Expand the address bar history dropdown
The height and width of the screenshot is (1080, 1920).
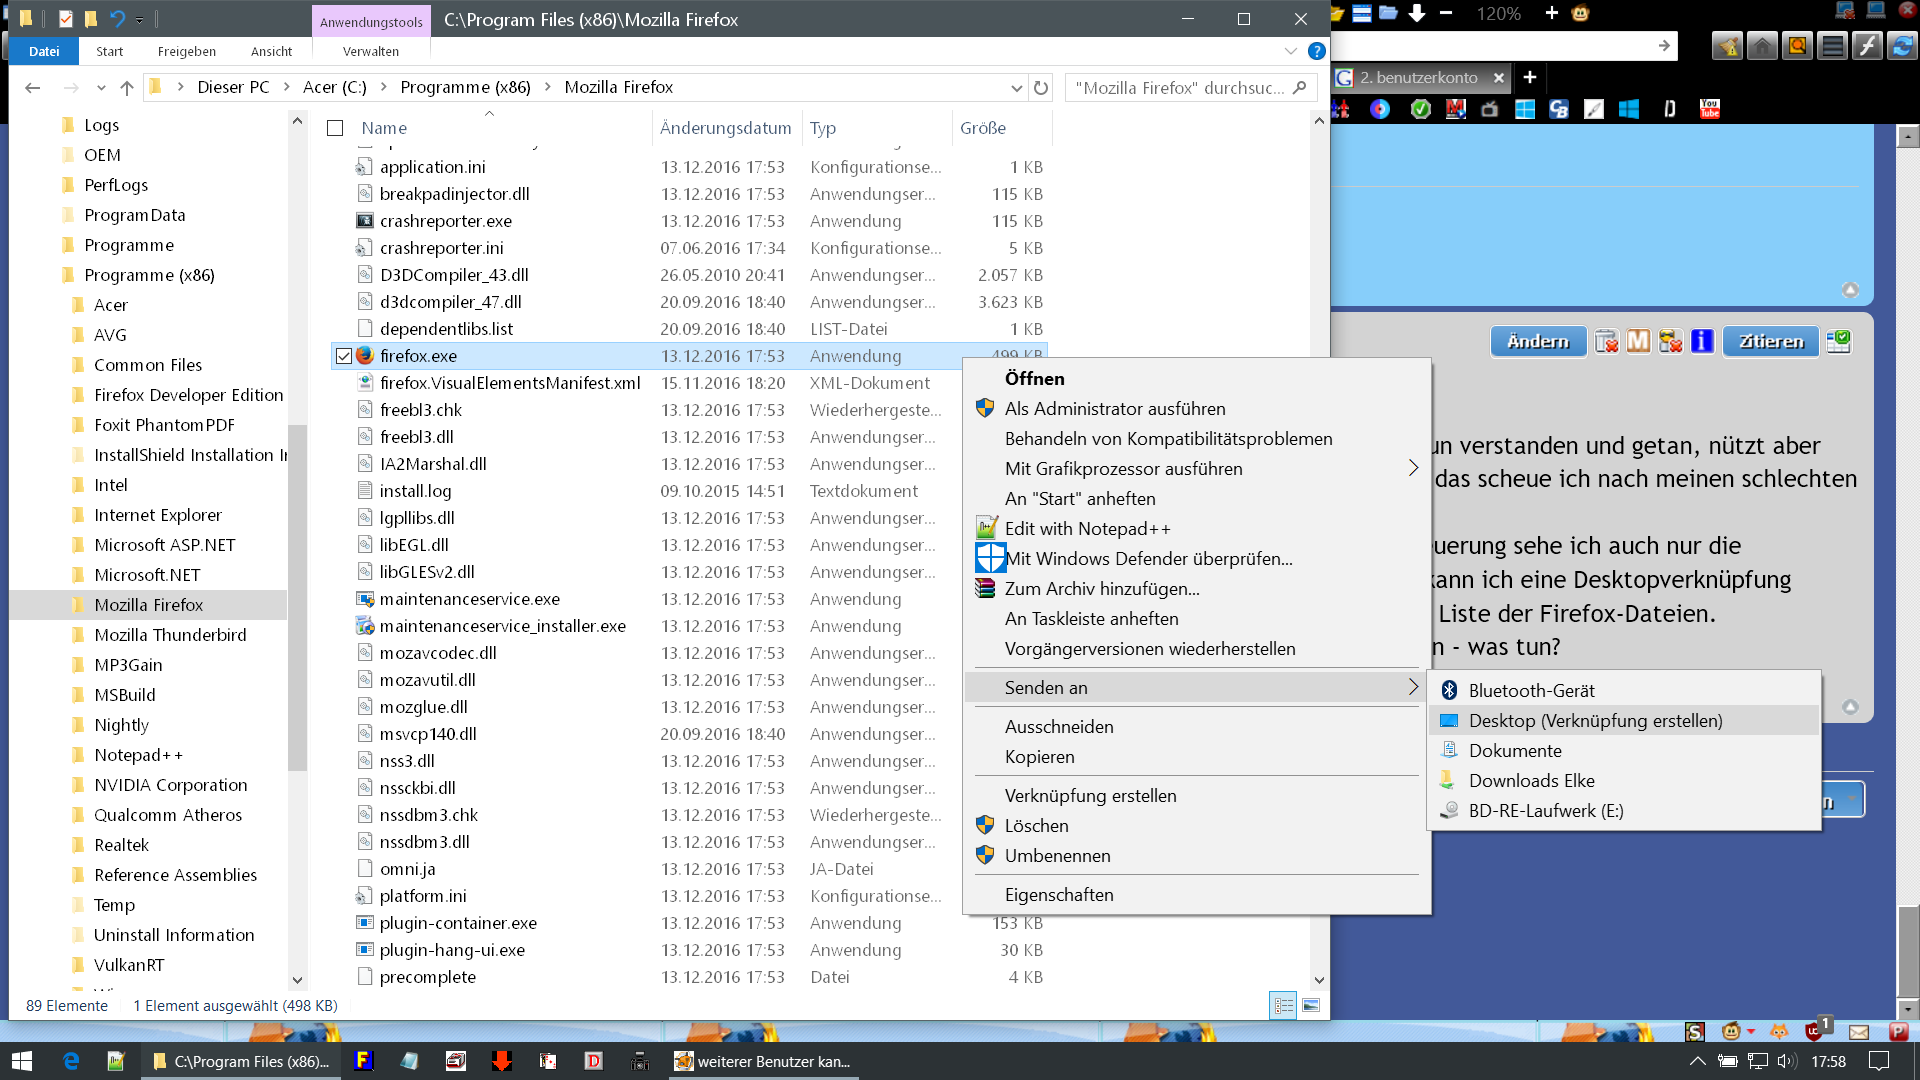coord(1017,88)
